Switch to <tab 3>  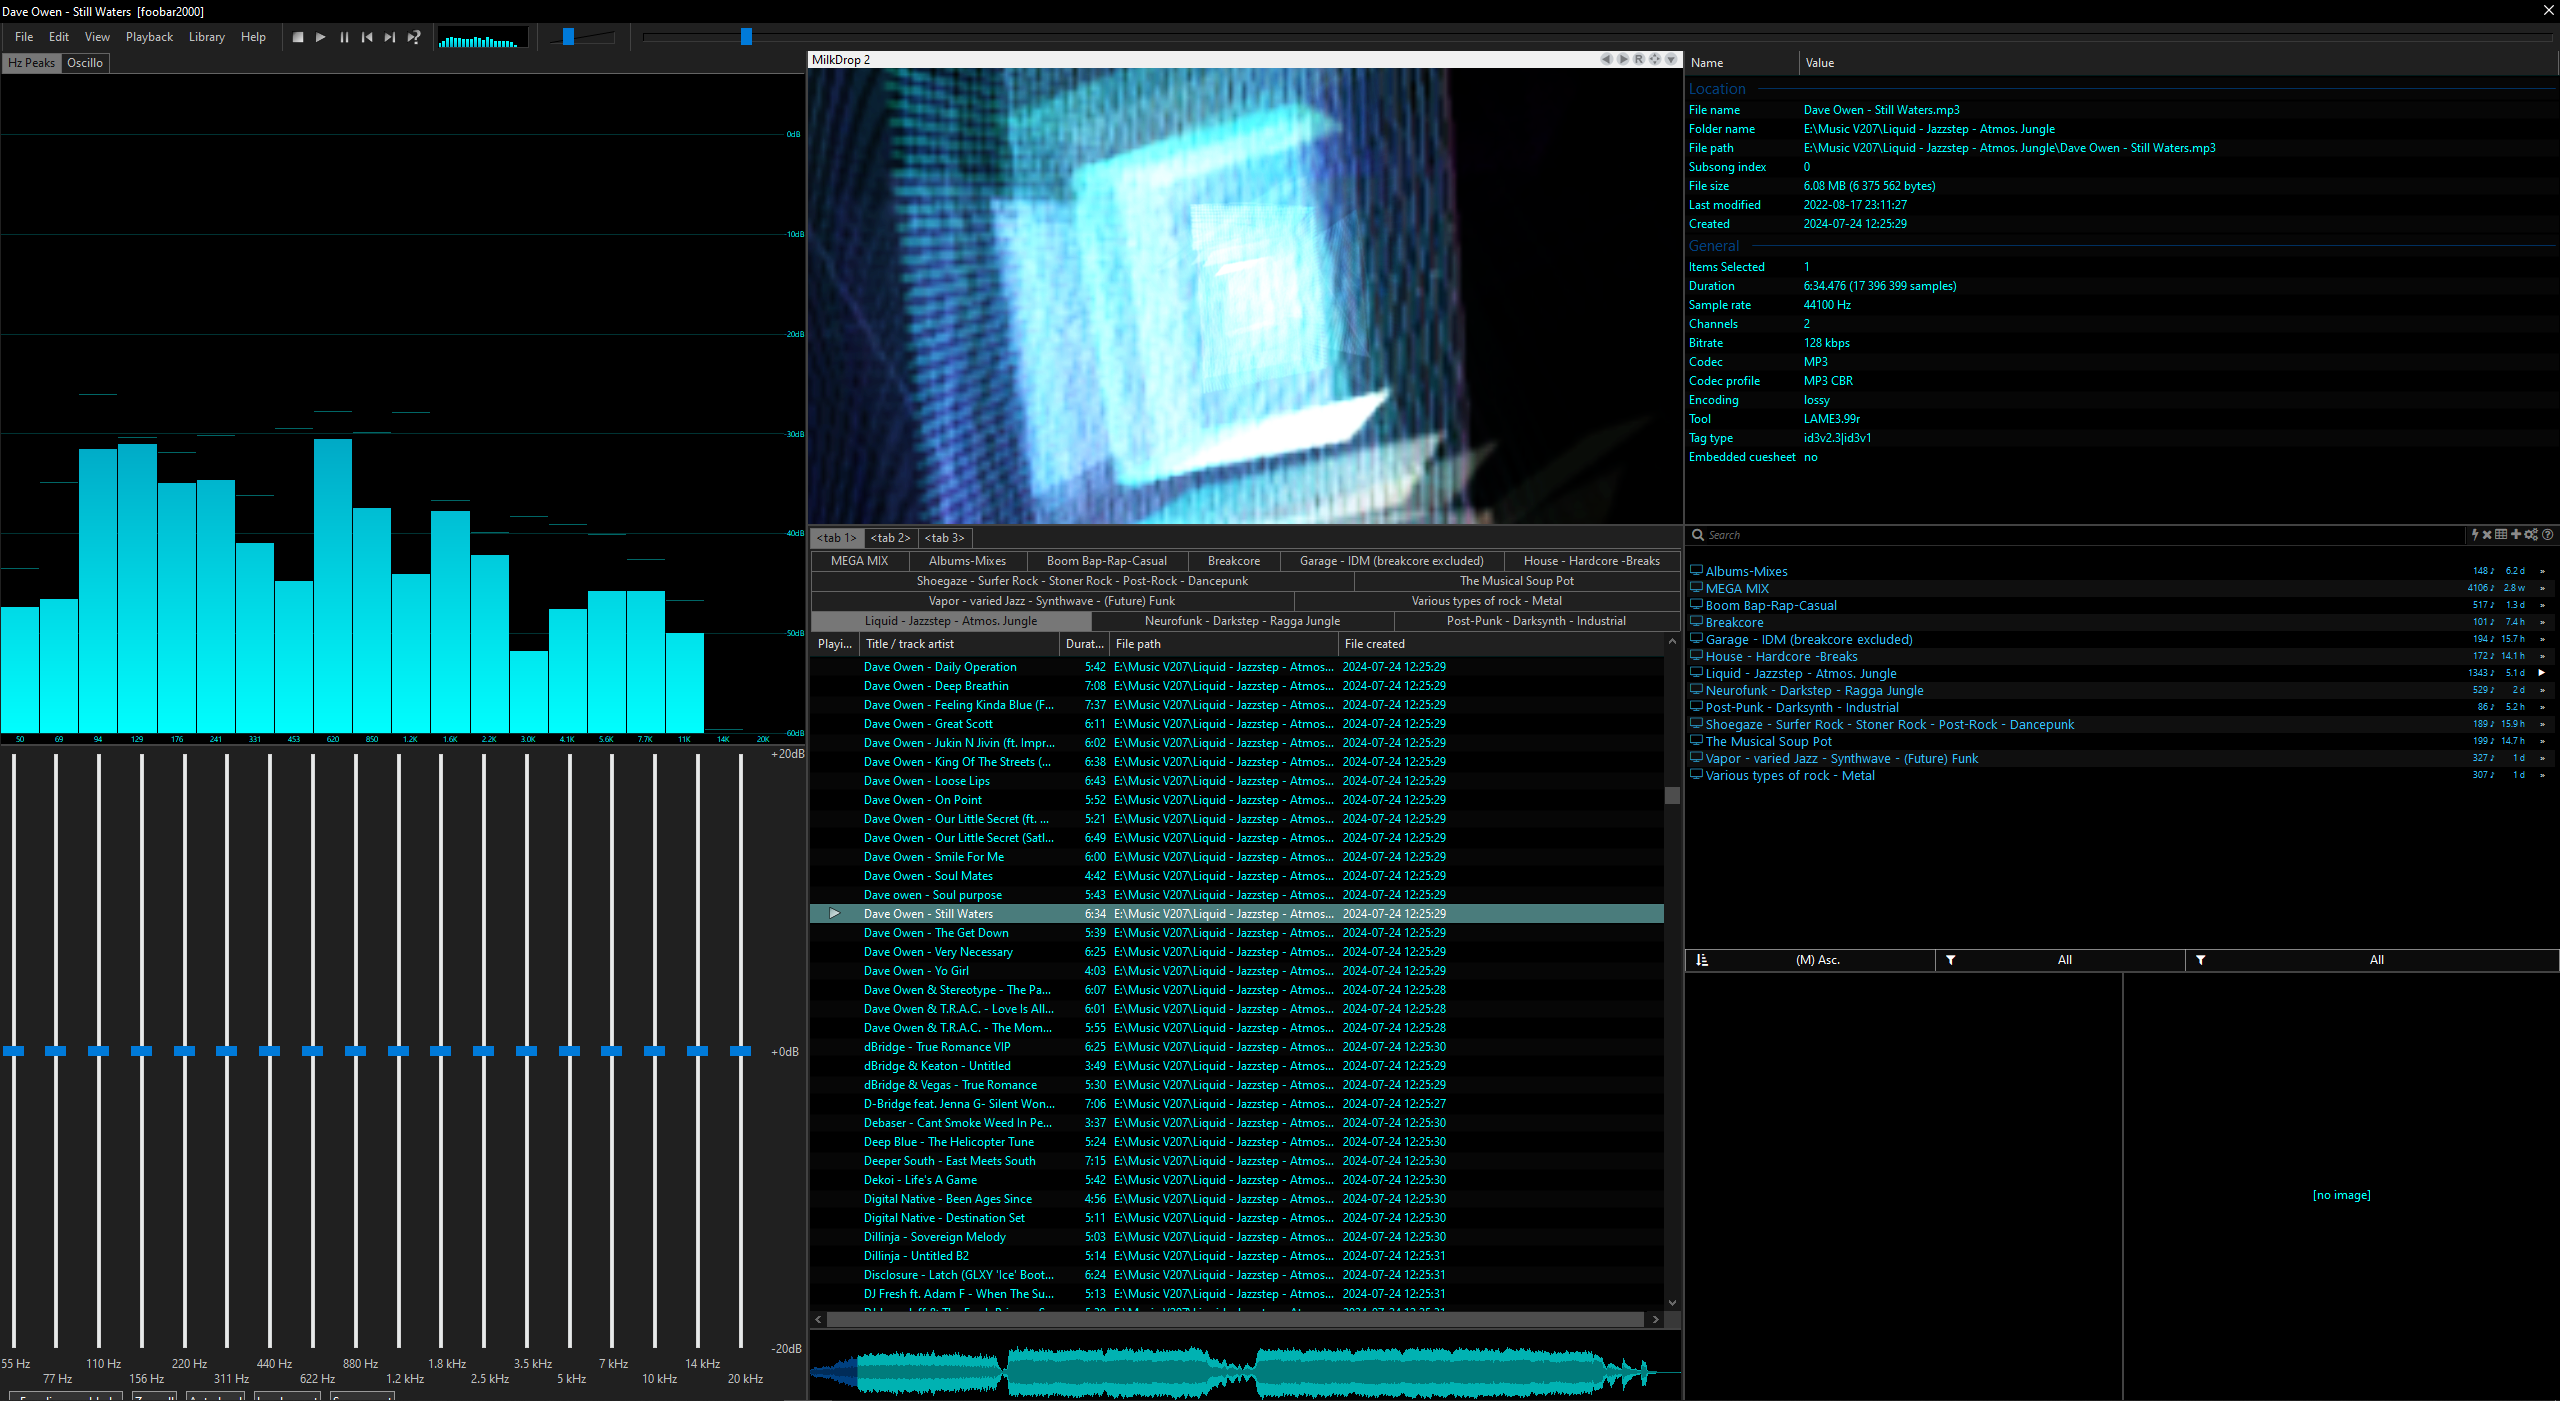944,538
